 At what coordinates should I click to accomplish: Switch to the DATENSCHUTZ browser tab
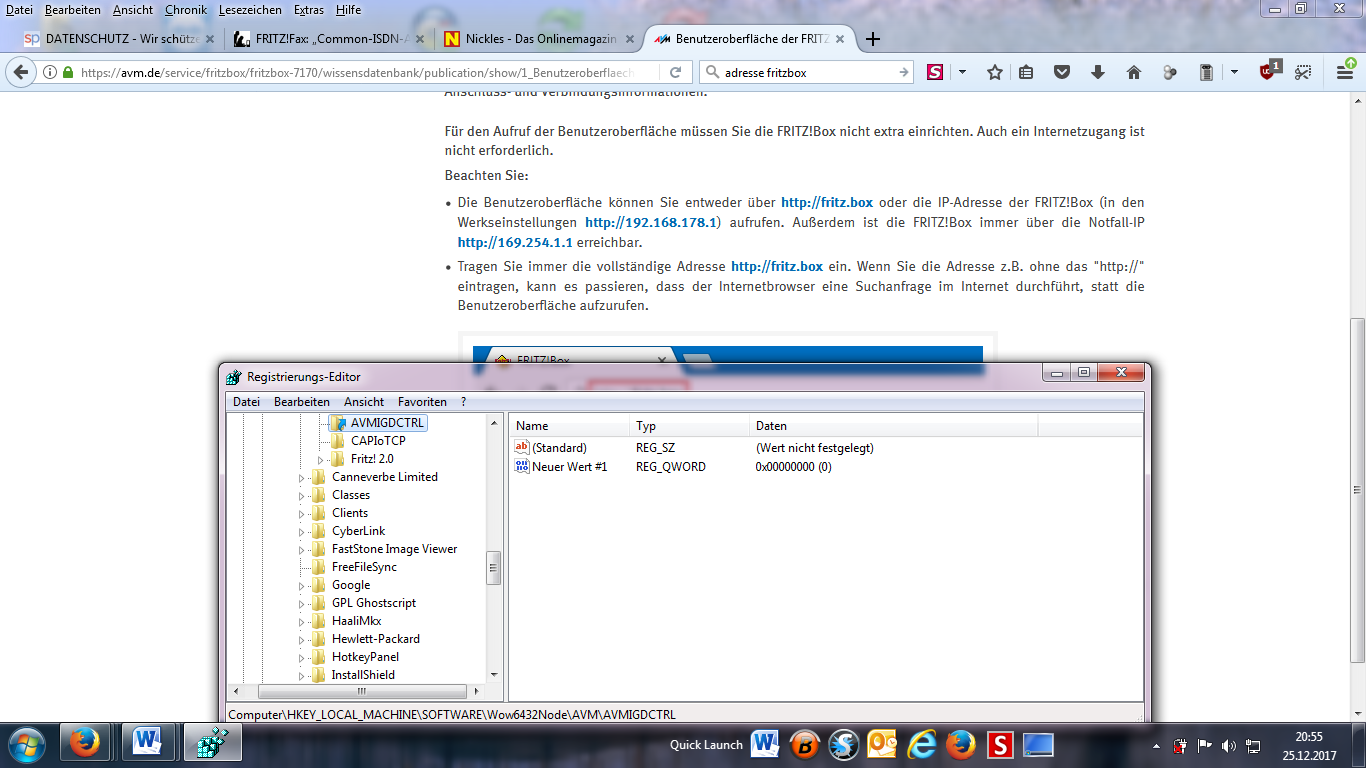(x=120, y=39)
